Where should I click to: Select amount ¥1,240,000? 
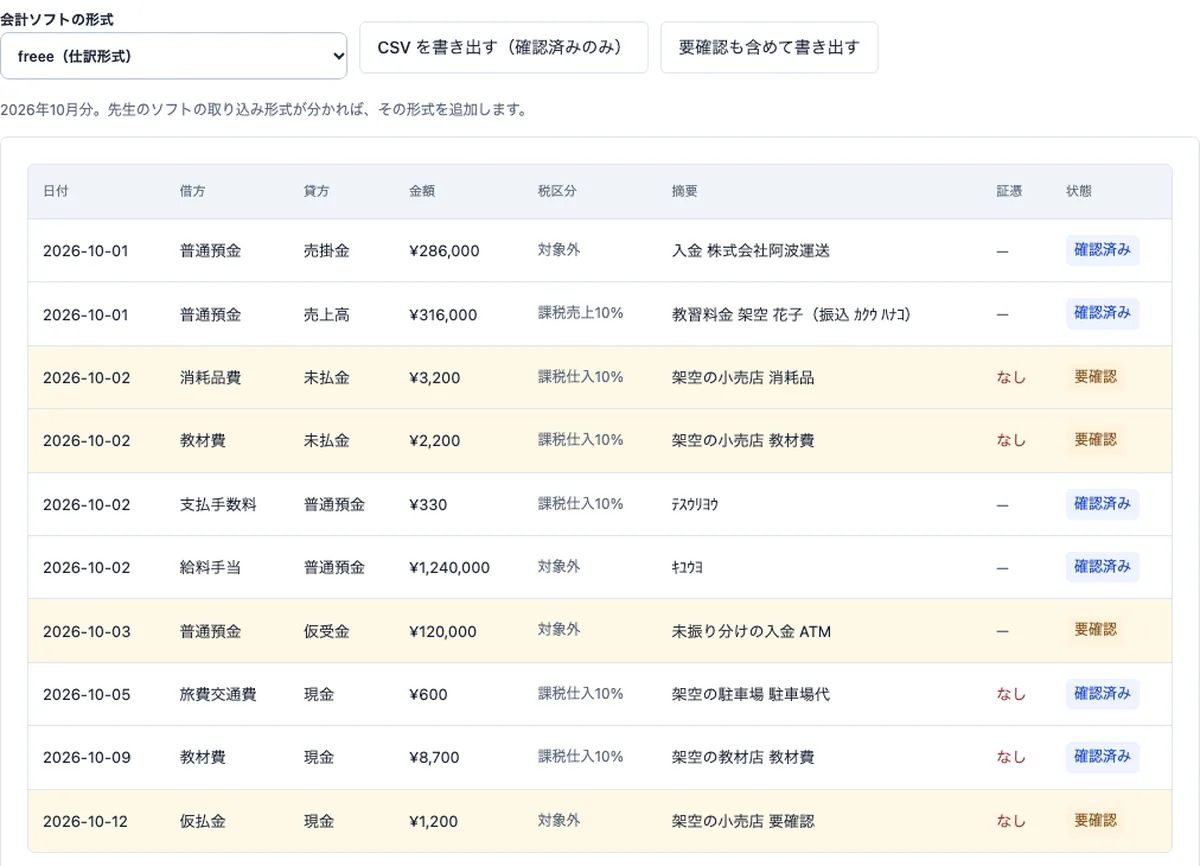point(449,568)
